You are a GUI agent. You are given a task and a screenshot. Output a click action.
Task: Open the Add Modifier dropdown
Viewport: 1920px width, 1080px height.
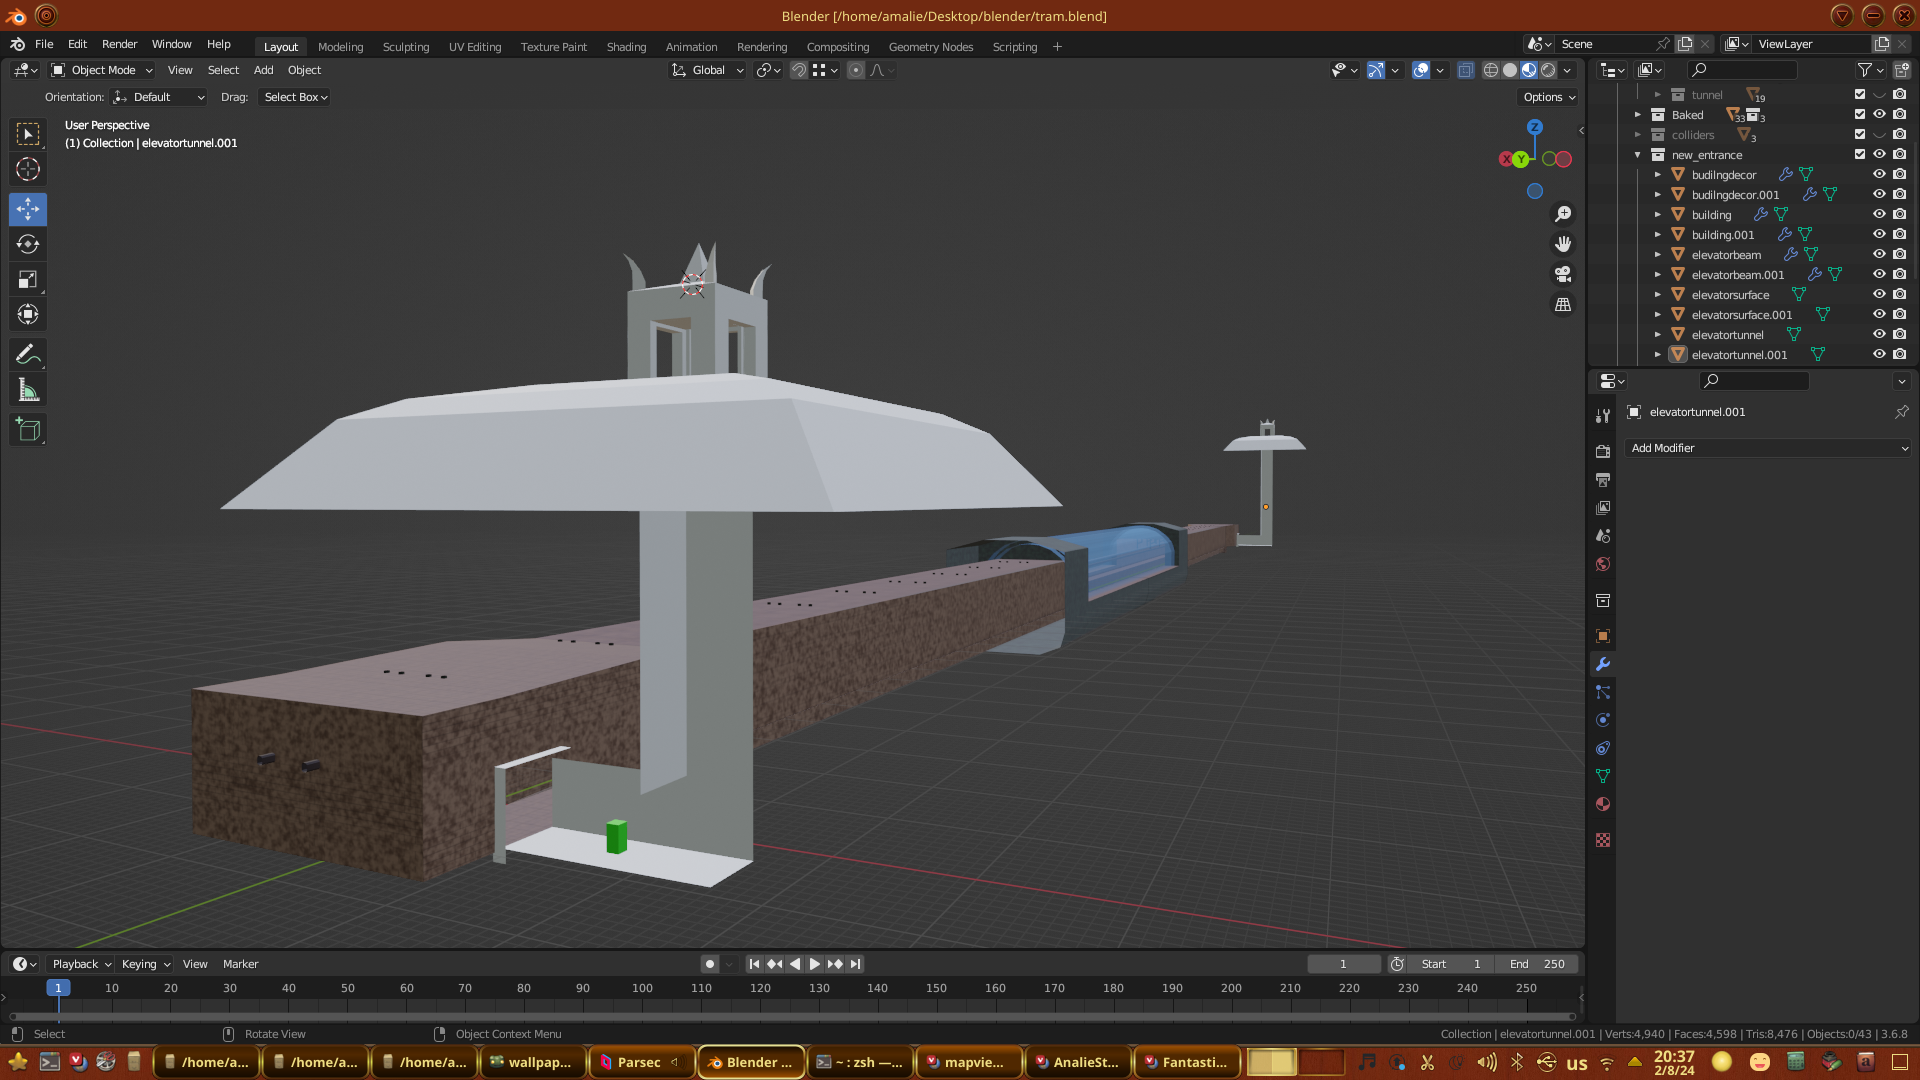(1767, 448)
